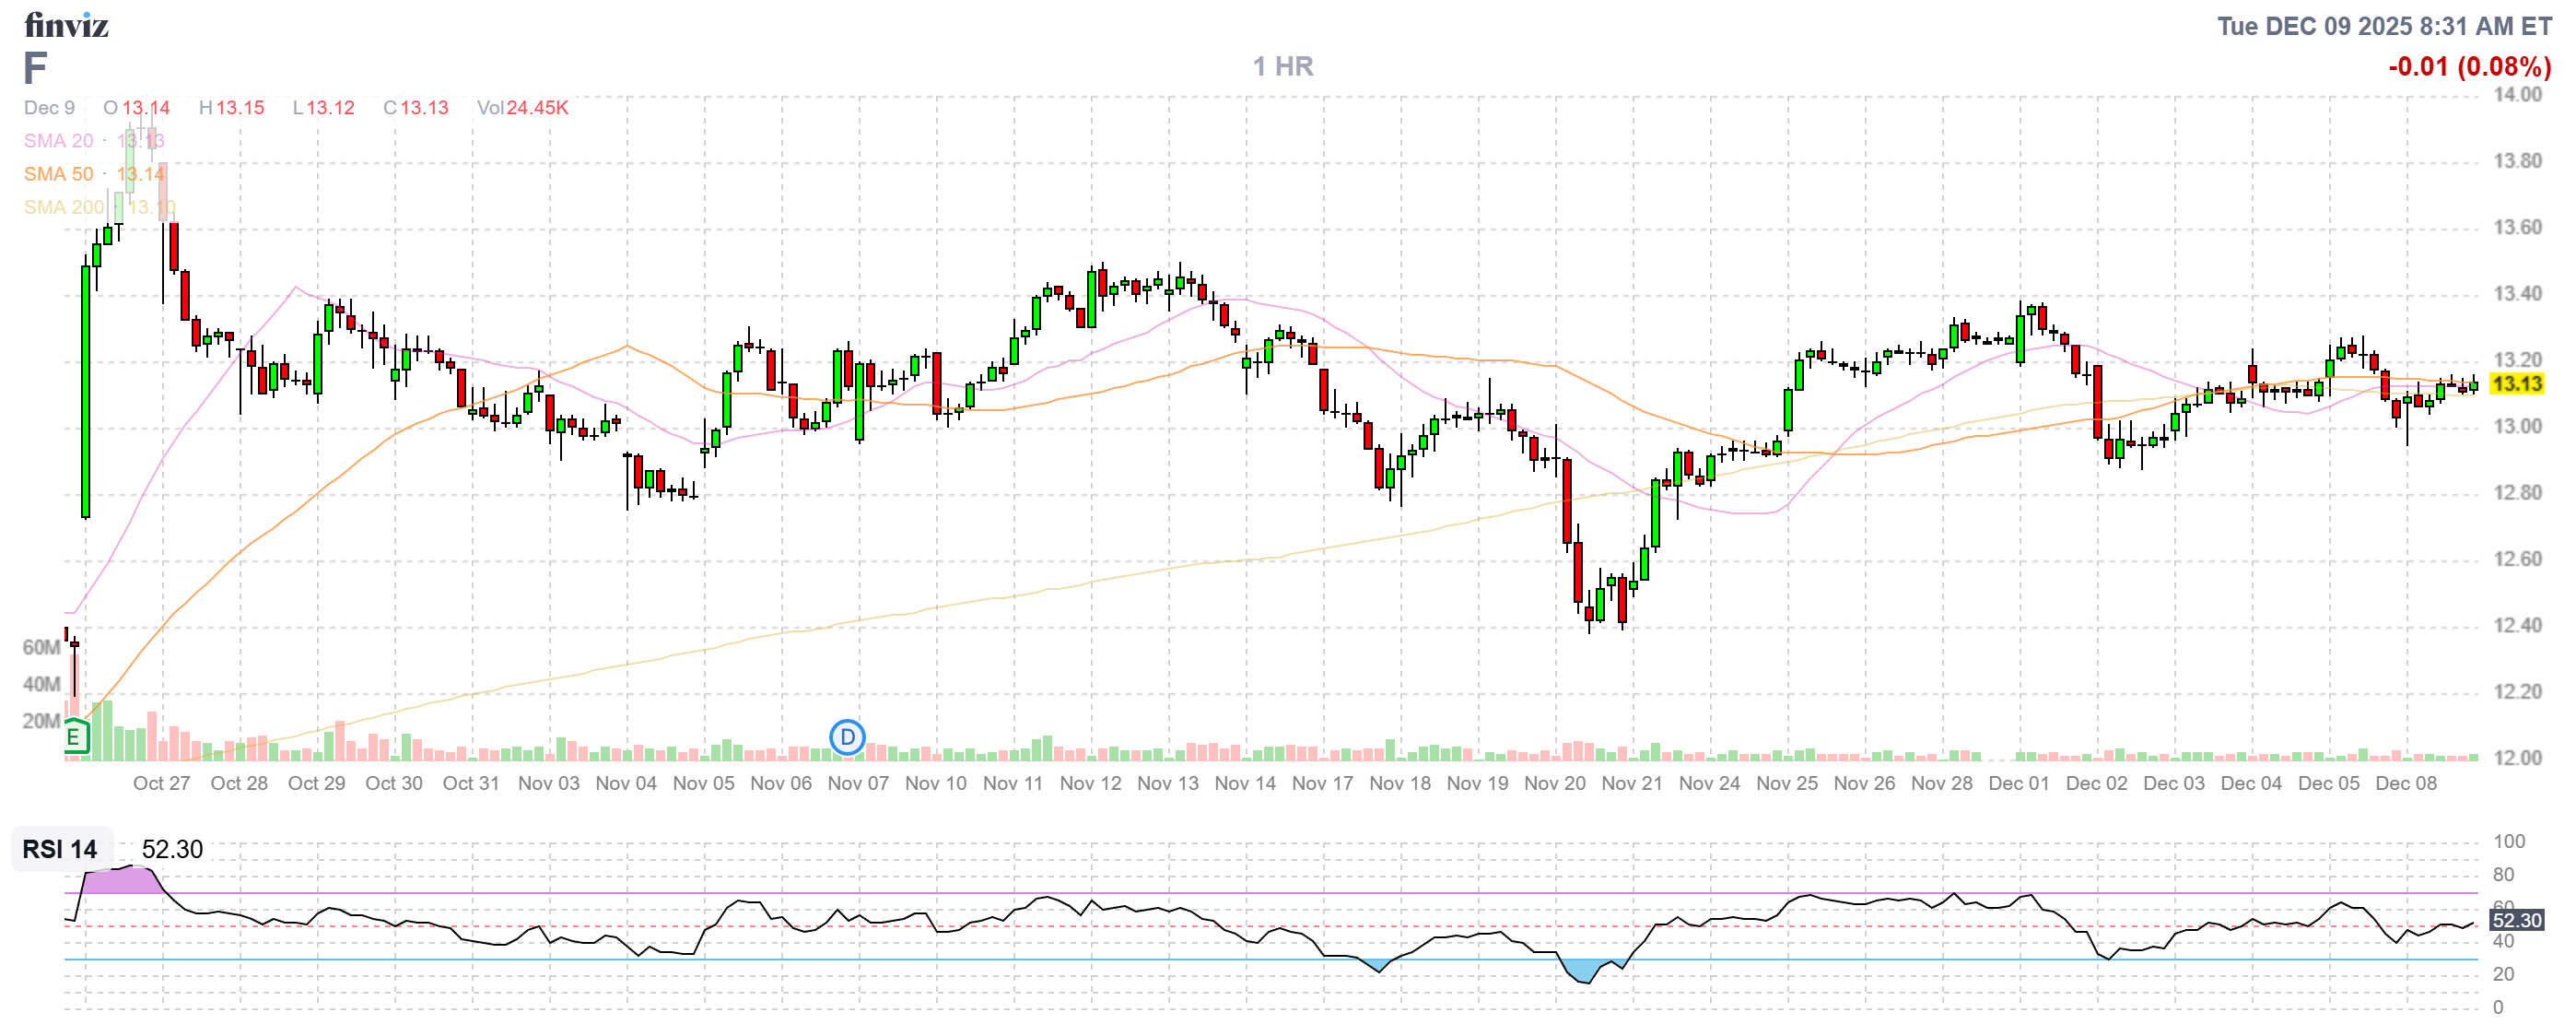Image resolution: width=2576 pixels, height=1036 pixels.
Task: Click the -0.01 (0.08%) price change
Action: (x=2468, y=67)
